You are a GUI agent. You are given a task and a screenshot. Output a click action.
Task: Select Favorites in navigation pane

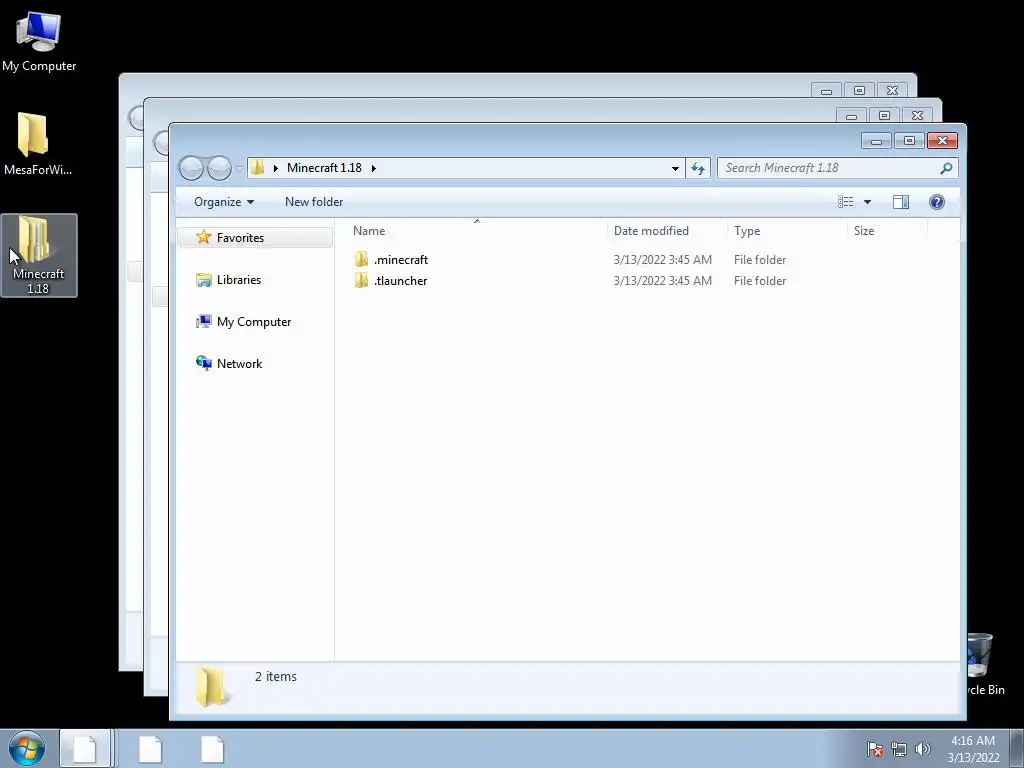coord(255,238)
